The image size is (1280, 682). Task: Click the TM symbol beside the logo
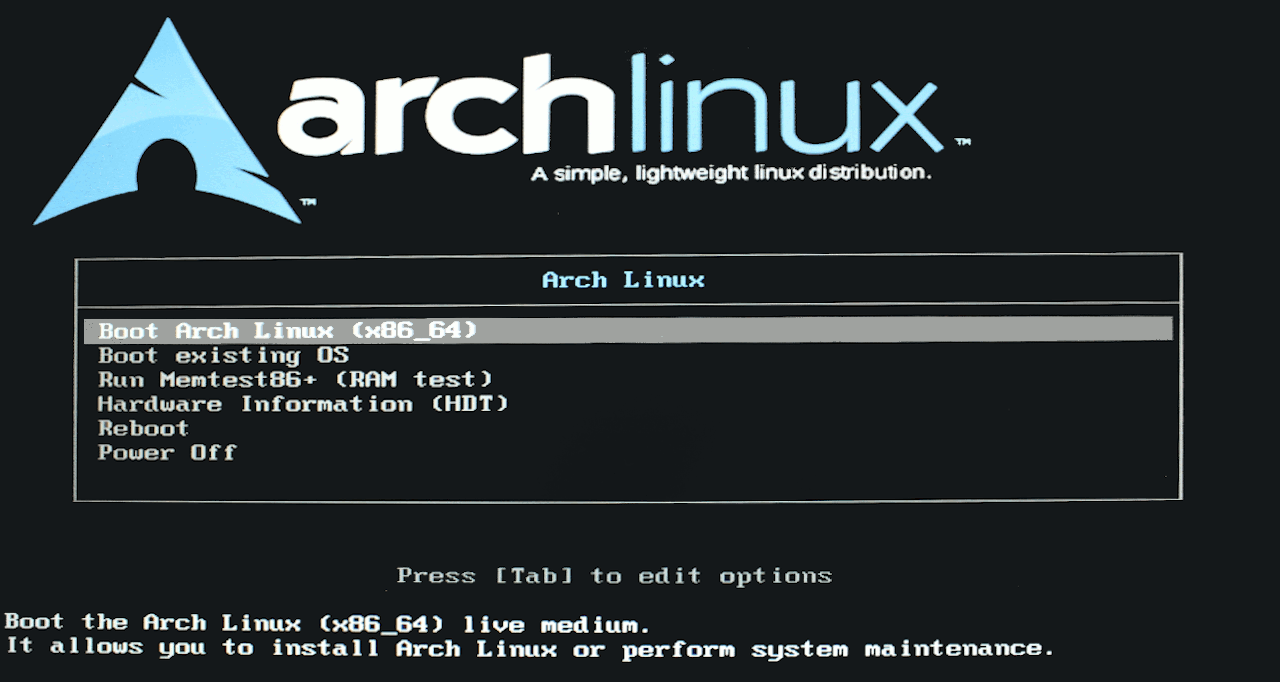point(309,203)
